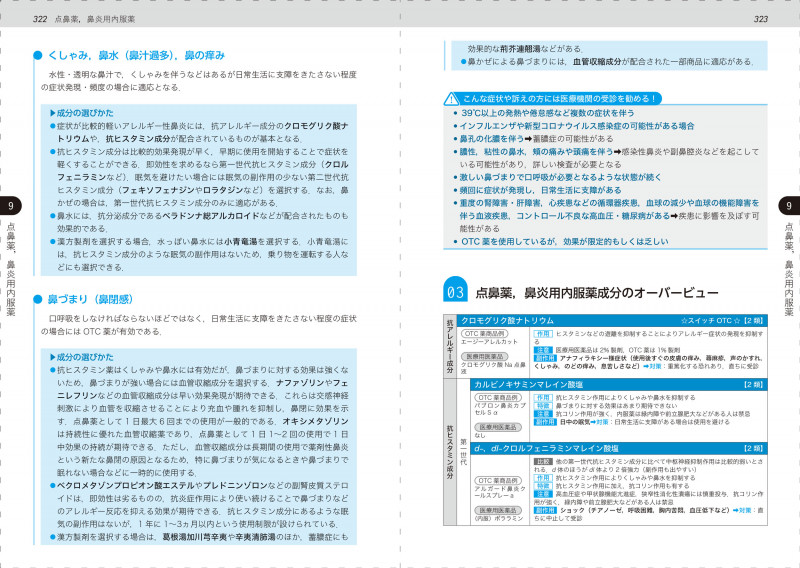
Task: Click ☆スイッチOTC☆ label in table header
Action: 710,321
